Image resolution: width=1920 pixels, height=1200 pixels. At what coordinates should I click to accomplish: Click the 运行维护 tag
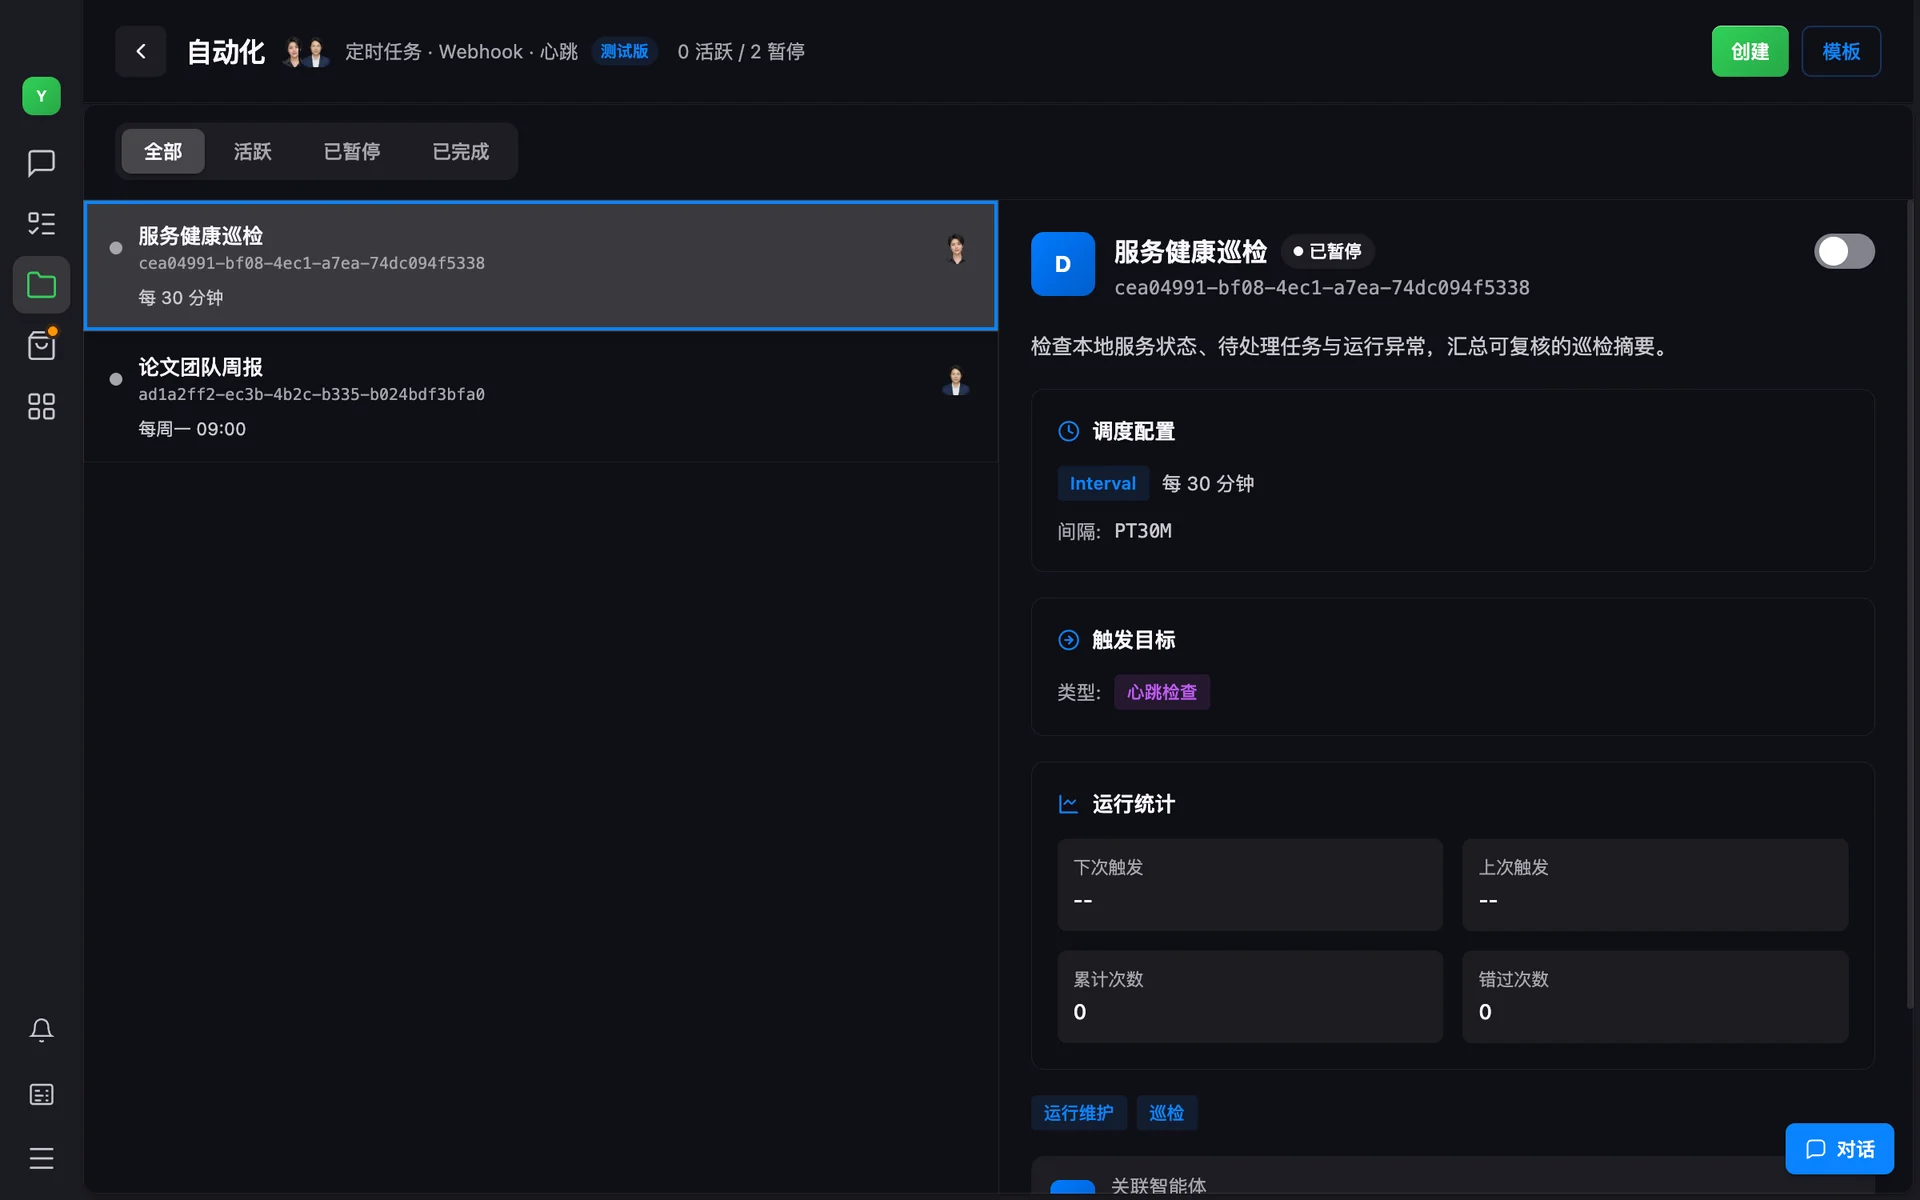coord(1079,1113)
